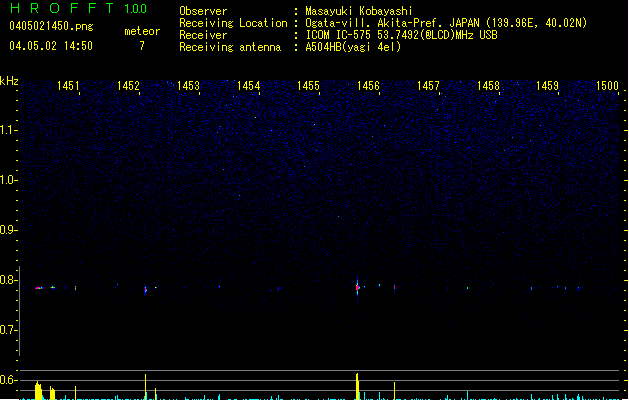Click the 0.8 kHz frequency label
Screen dimensions: 629x400
[x=8, y=280]
